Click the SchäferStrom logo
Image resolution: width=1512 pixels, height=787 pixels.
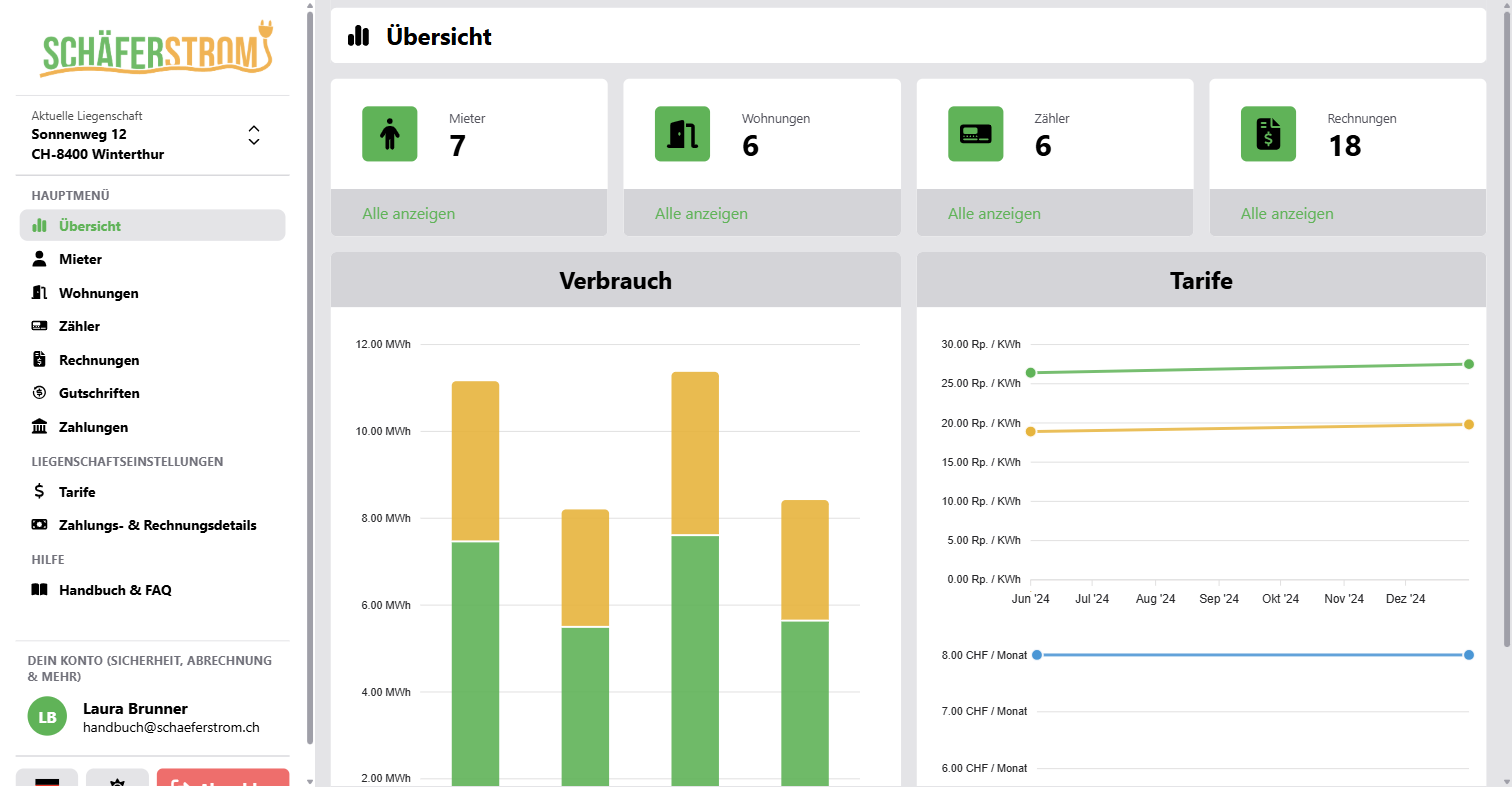click(157, 50)
